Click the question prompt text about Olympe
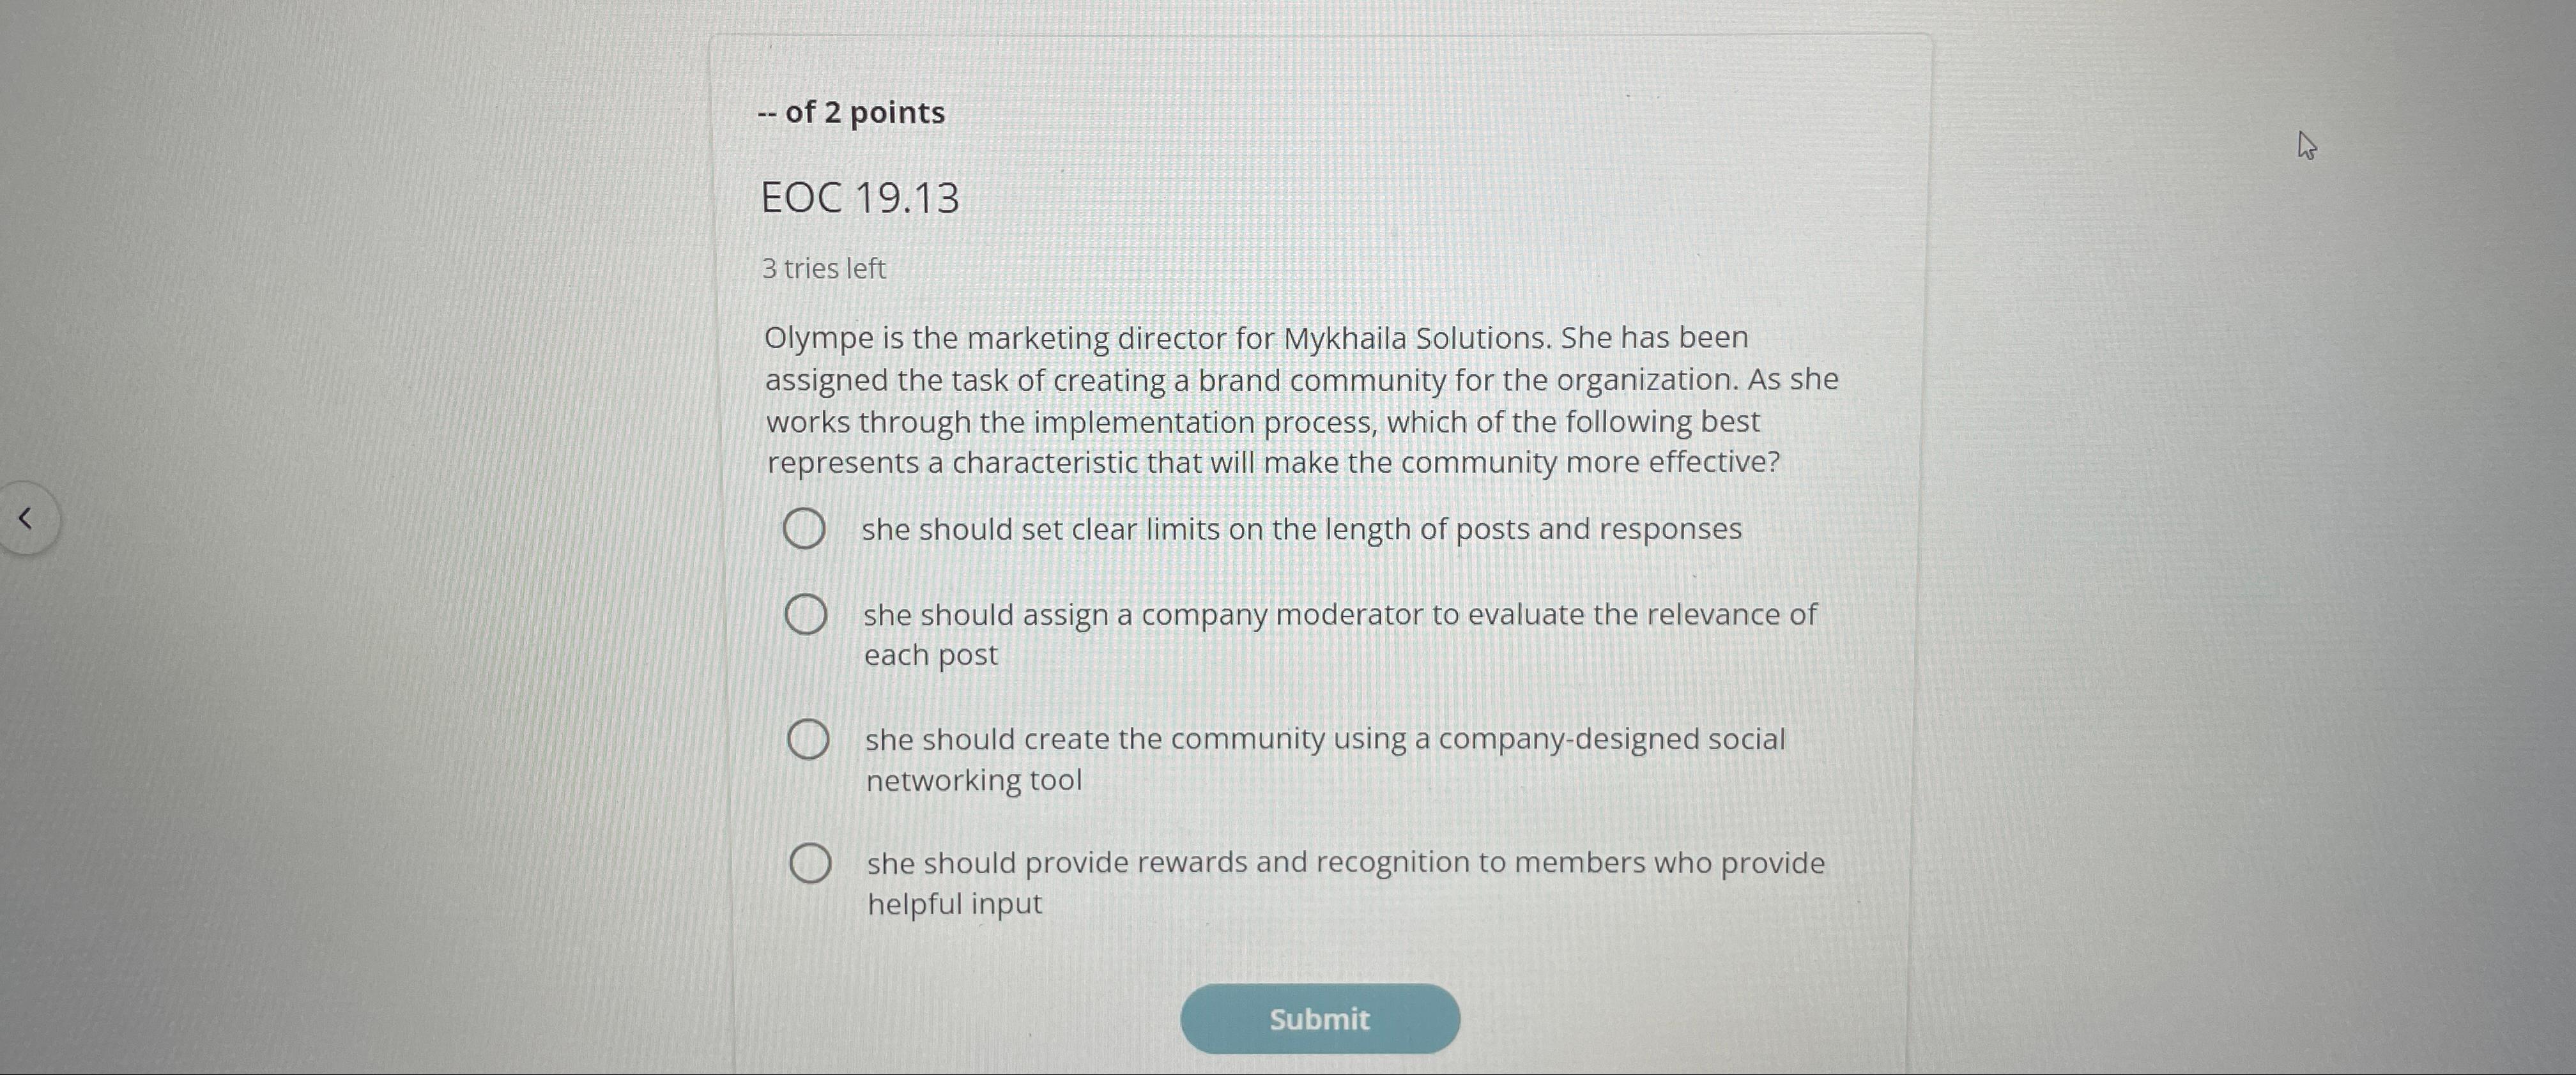Screen dimensions: 2576x1075 (x=1300, y=400)
